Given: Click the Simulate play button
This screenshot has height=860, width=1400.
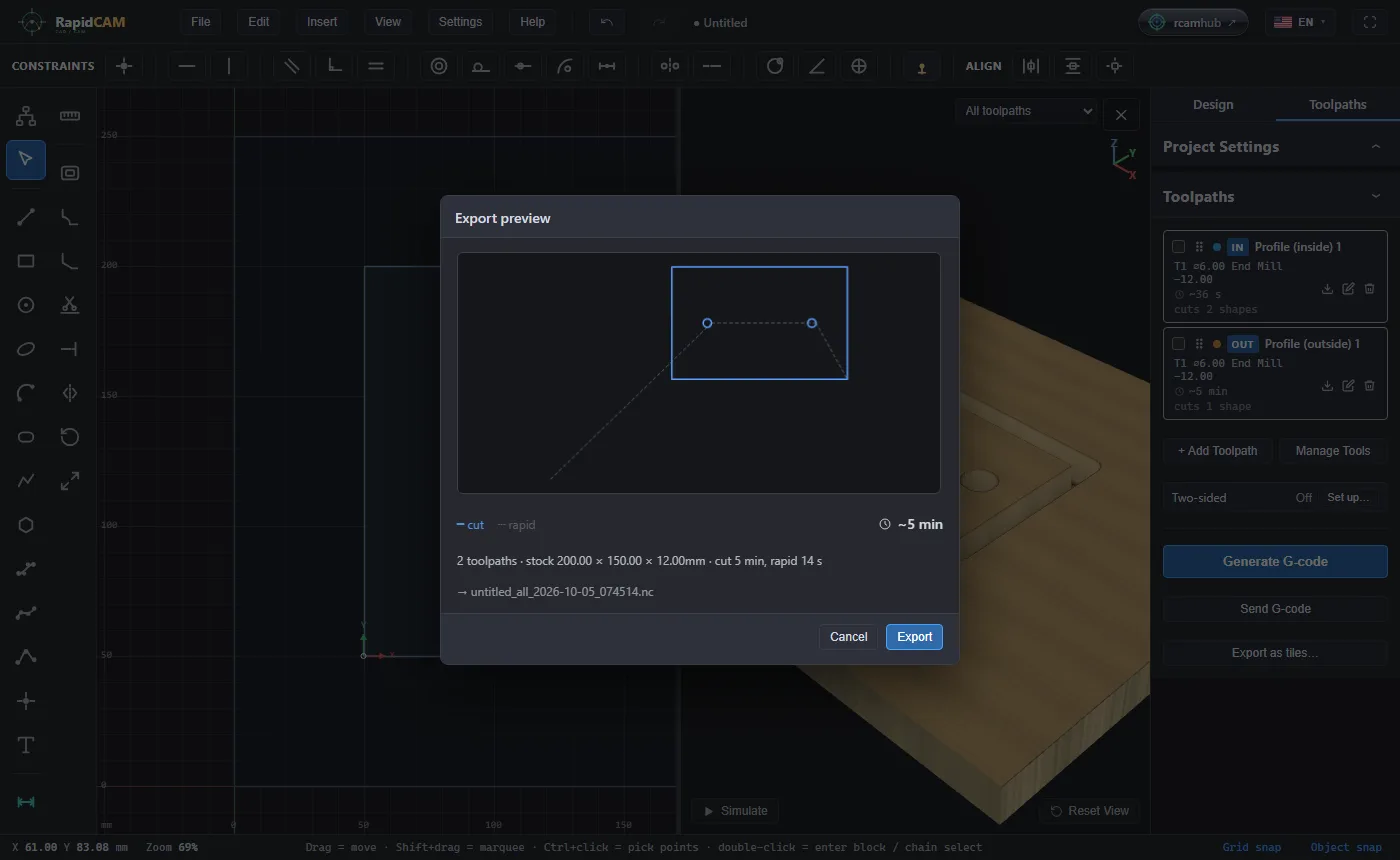Looking at the screenshot, I should pos(735,811).
